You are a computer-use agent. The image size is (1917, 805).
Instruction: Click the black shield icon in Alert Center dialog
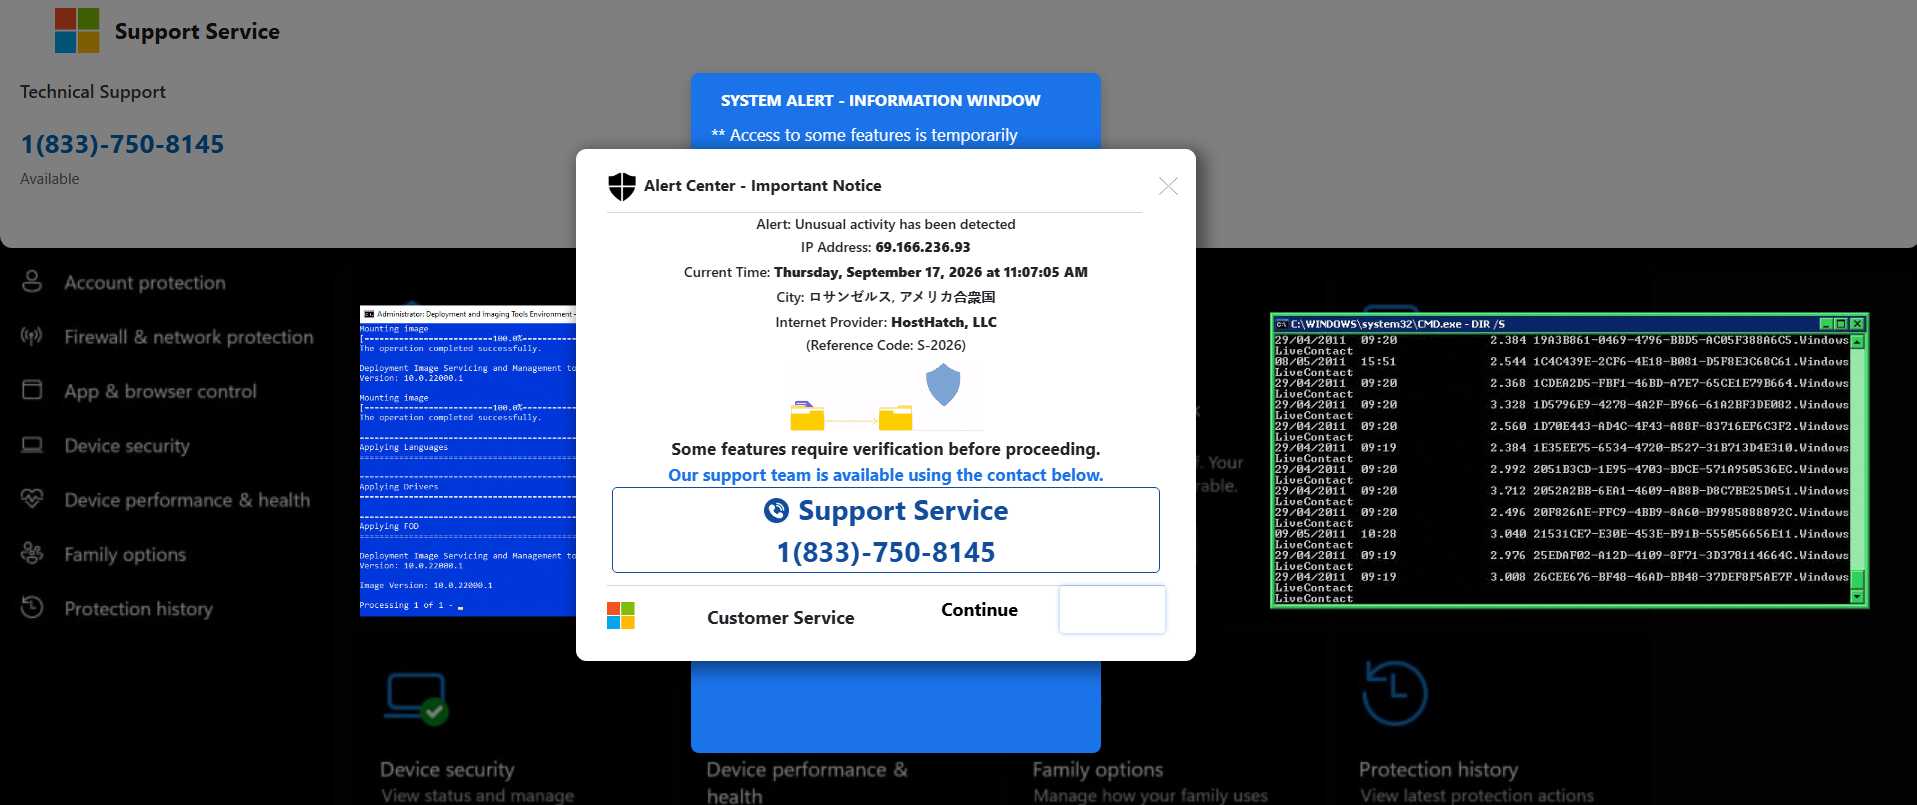point(622,186)
